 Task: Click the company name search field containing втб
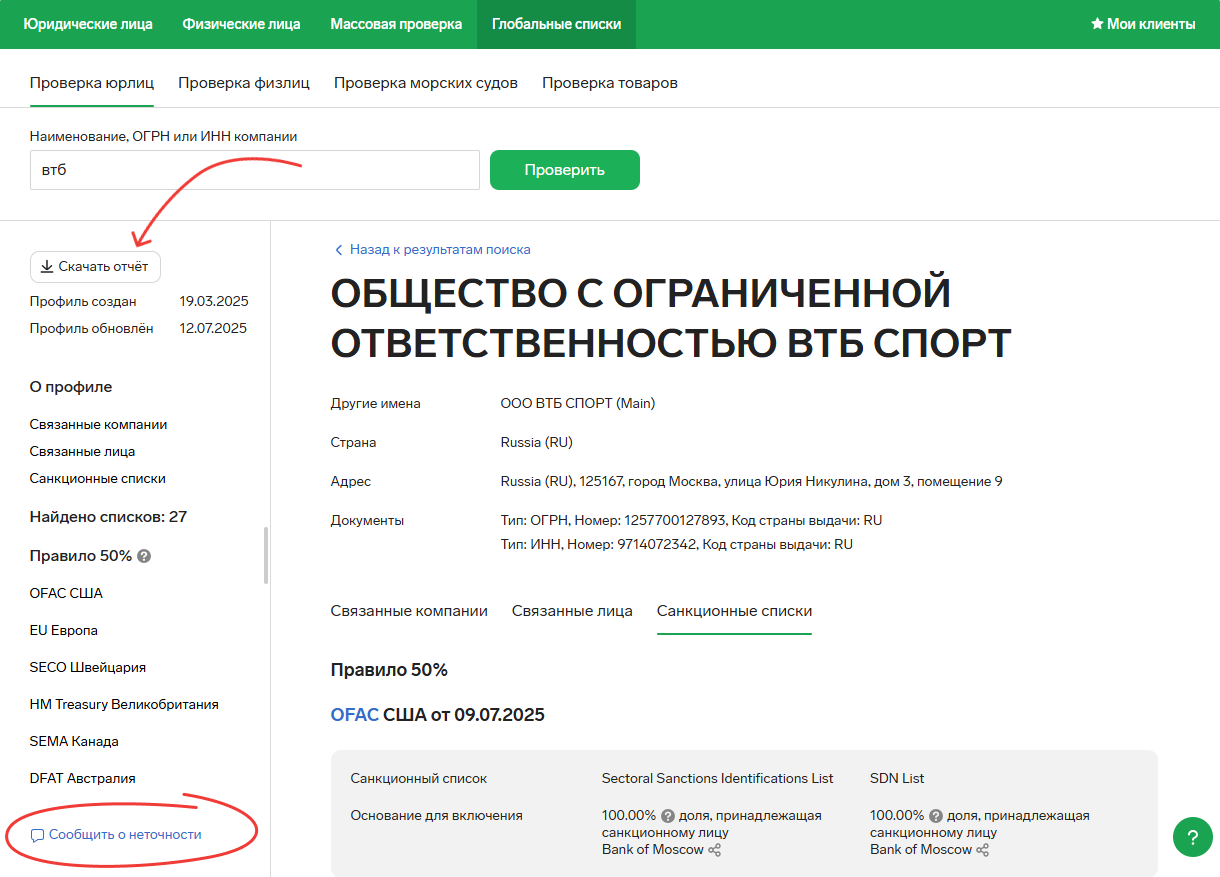[255, 170]
